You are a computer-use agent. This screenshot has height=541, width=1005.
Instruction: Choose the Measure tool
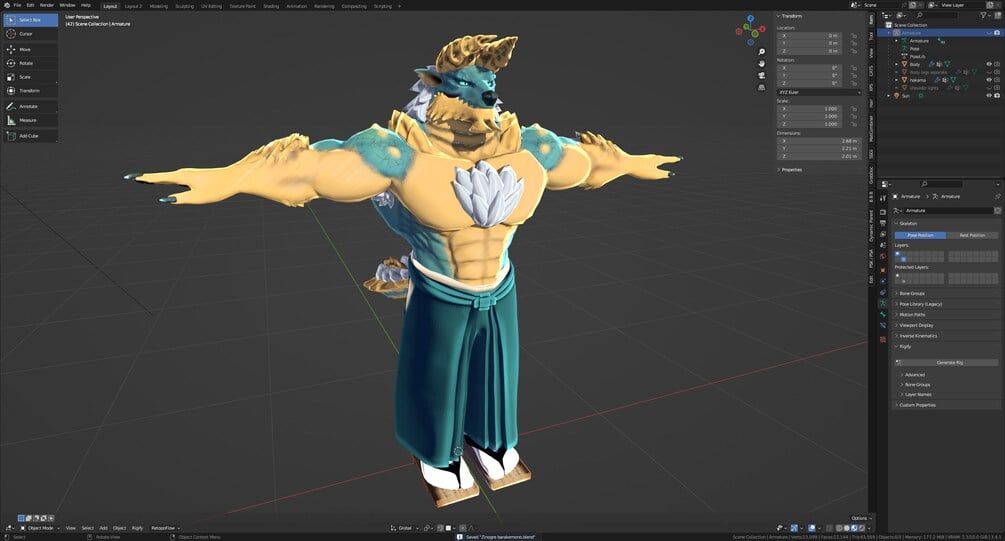(30, 121)
